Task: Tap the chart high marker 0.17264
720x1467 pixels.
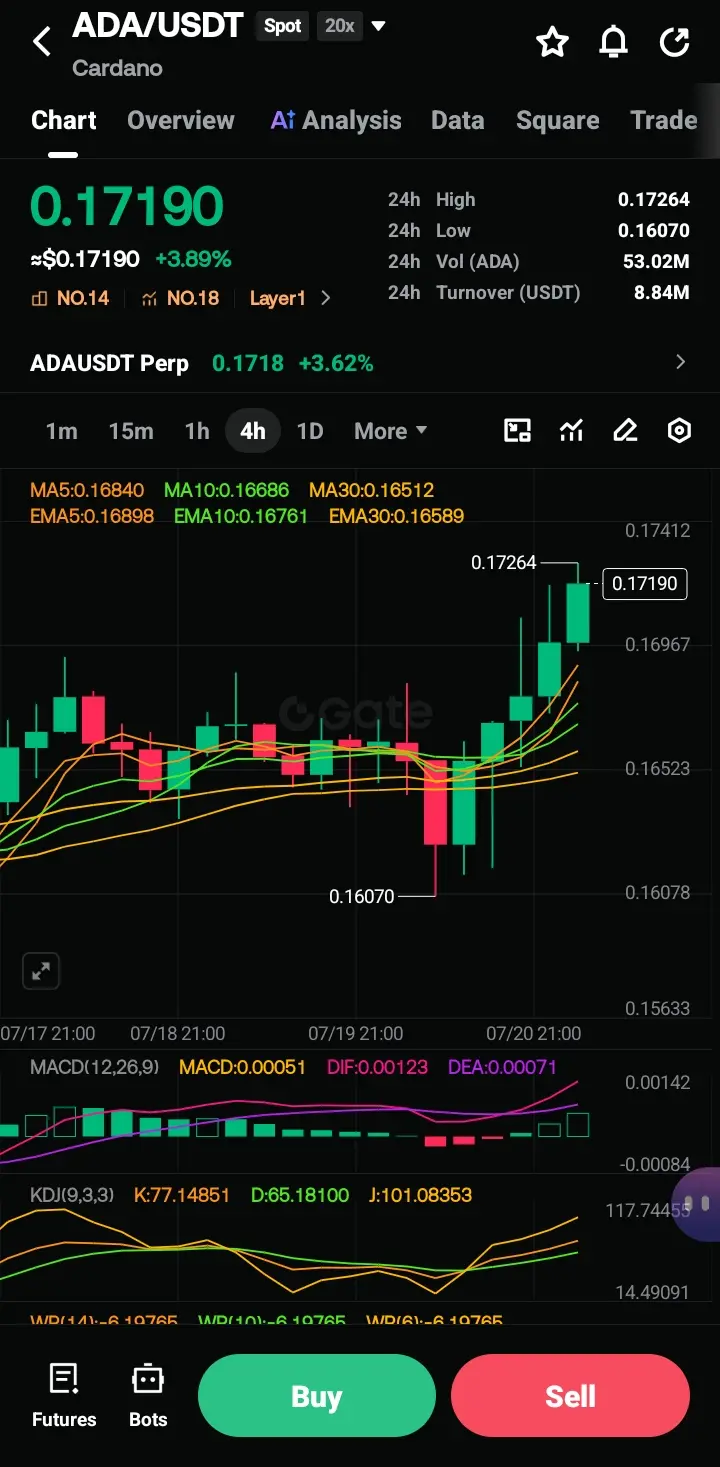Action: (x=504, y=563)
